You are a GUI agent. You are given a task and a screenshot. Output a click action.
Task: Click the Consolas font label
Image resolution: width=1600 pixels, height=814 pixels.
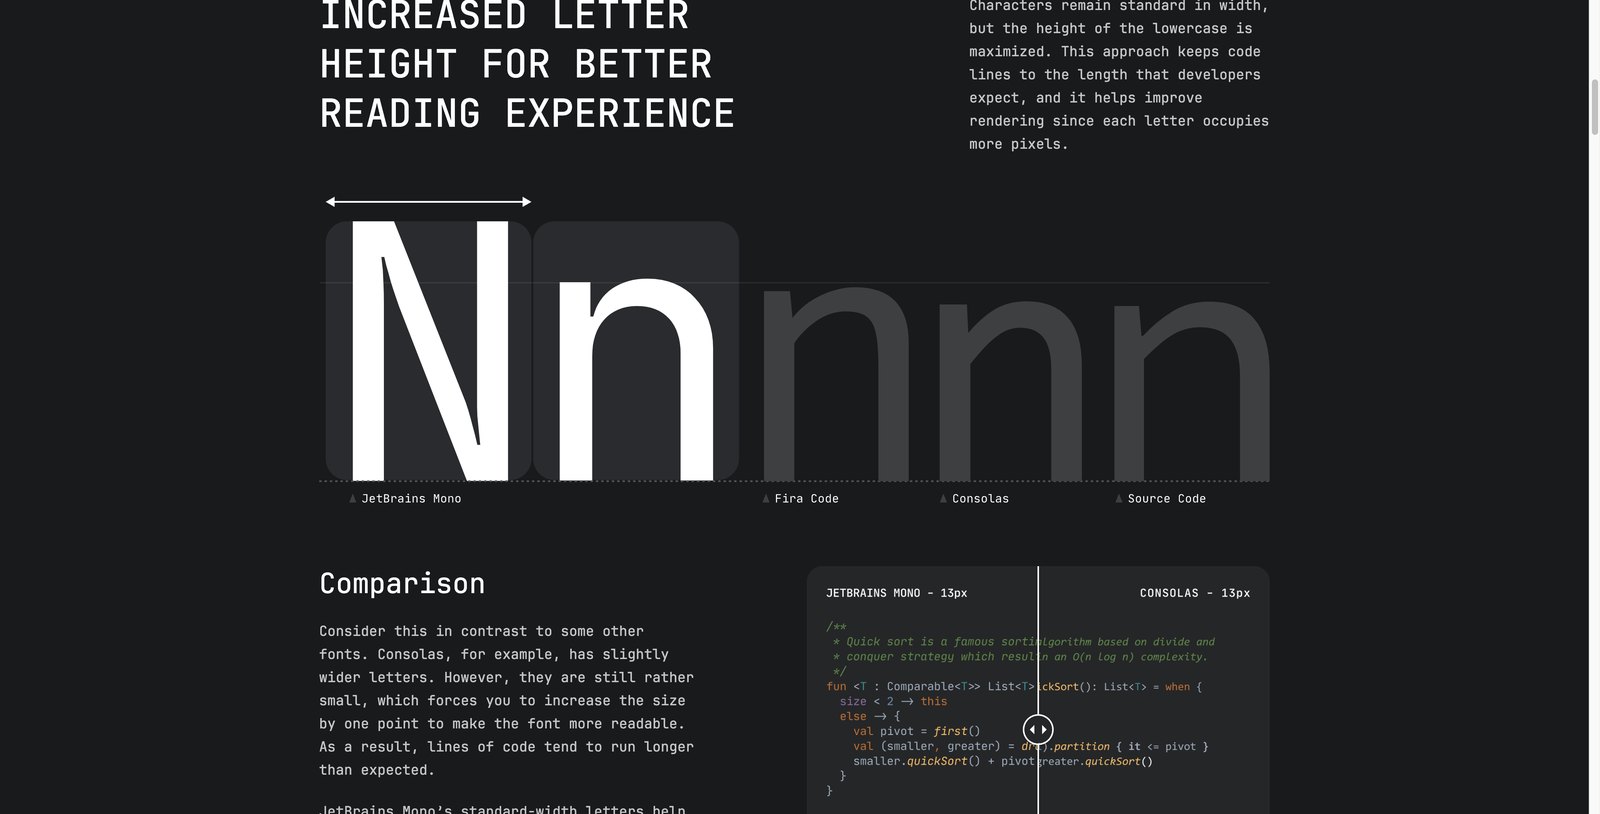click(x=980, y=498)
